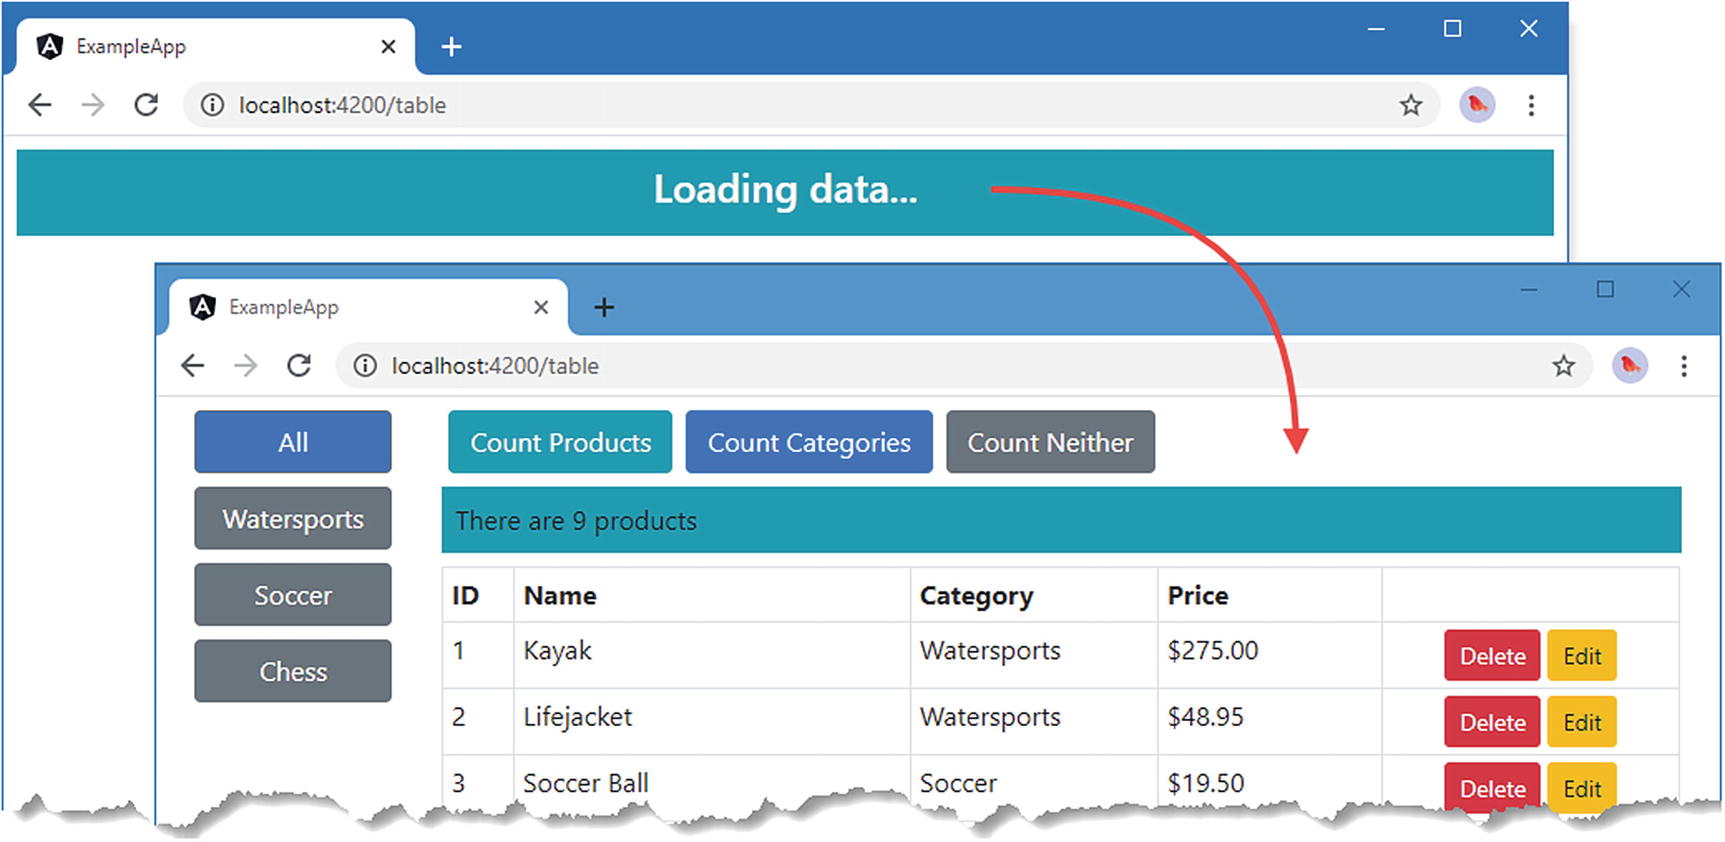Bookmark the page using rear window star icon
This screenshot has width=1725, height=842.
(1410, 105)
